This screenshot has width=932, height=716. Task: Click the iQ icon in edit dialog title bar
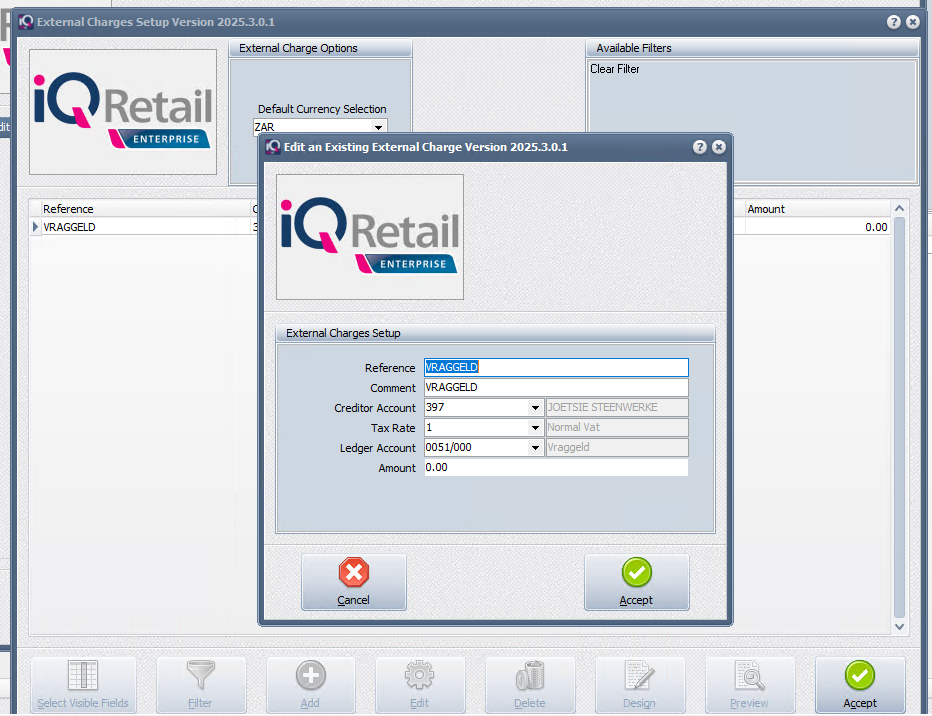point(273,147)
